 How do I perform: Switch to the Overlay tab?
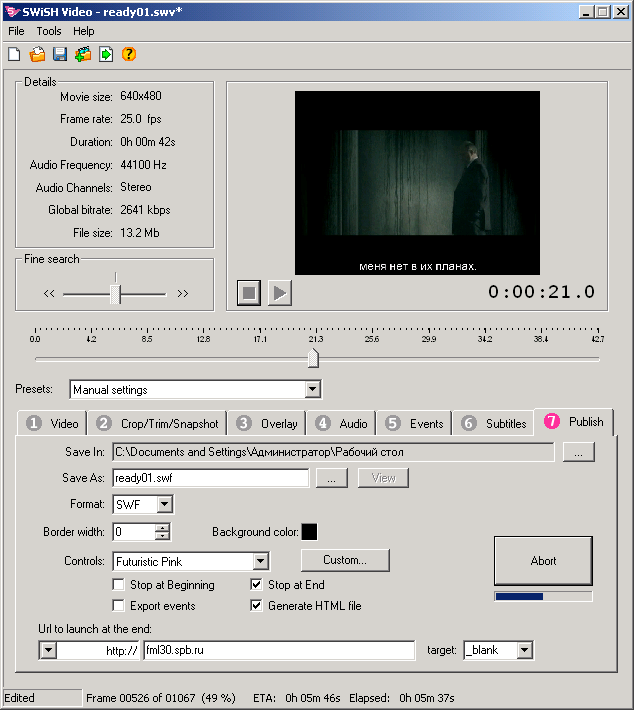(266, 423)
